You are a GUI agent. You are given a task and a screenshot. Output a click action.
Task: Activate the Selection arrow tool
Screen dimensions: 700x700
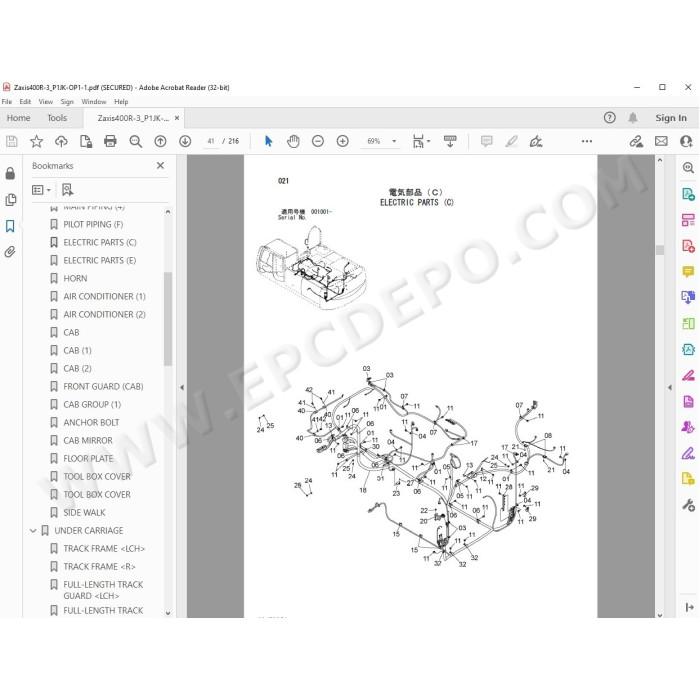tap(268, 142)
